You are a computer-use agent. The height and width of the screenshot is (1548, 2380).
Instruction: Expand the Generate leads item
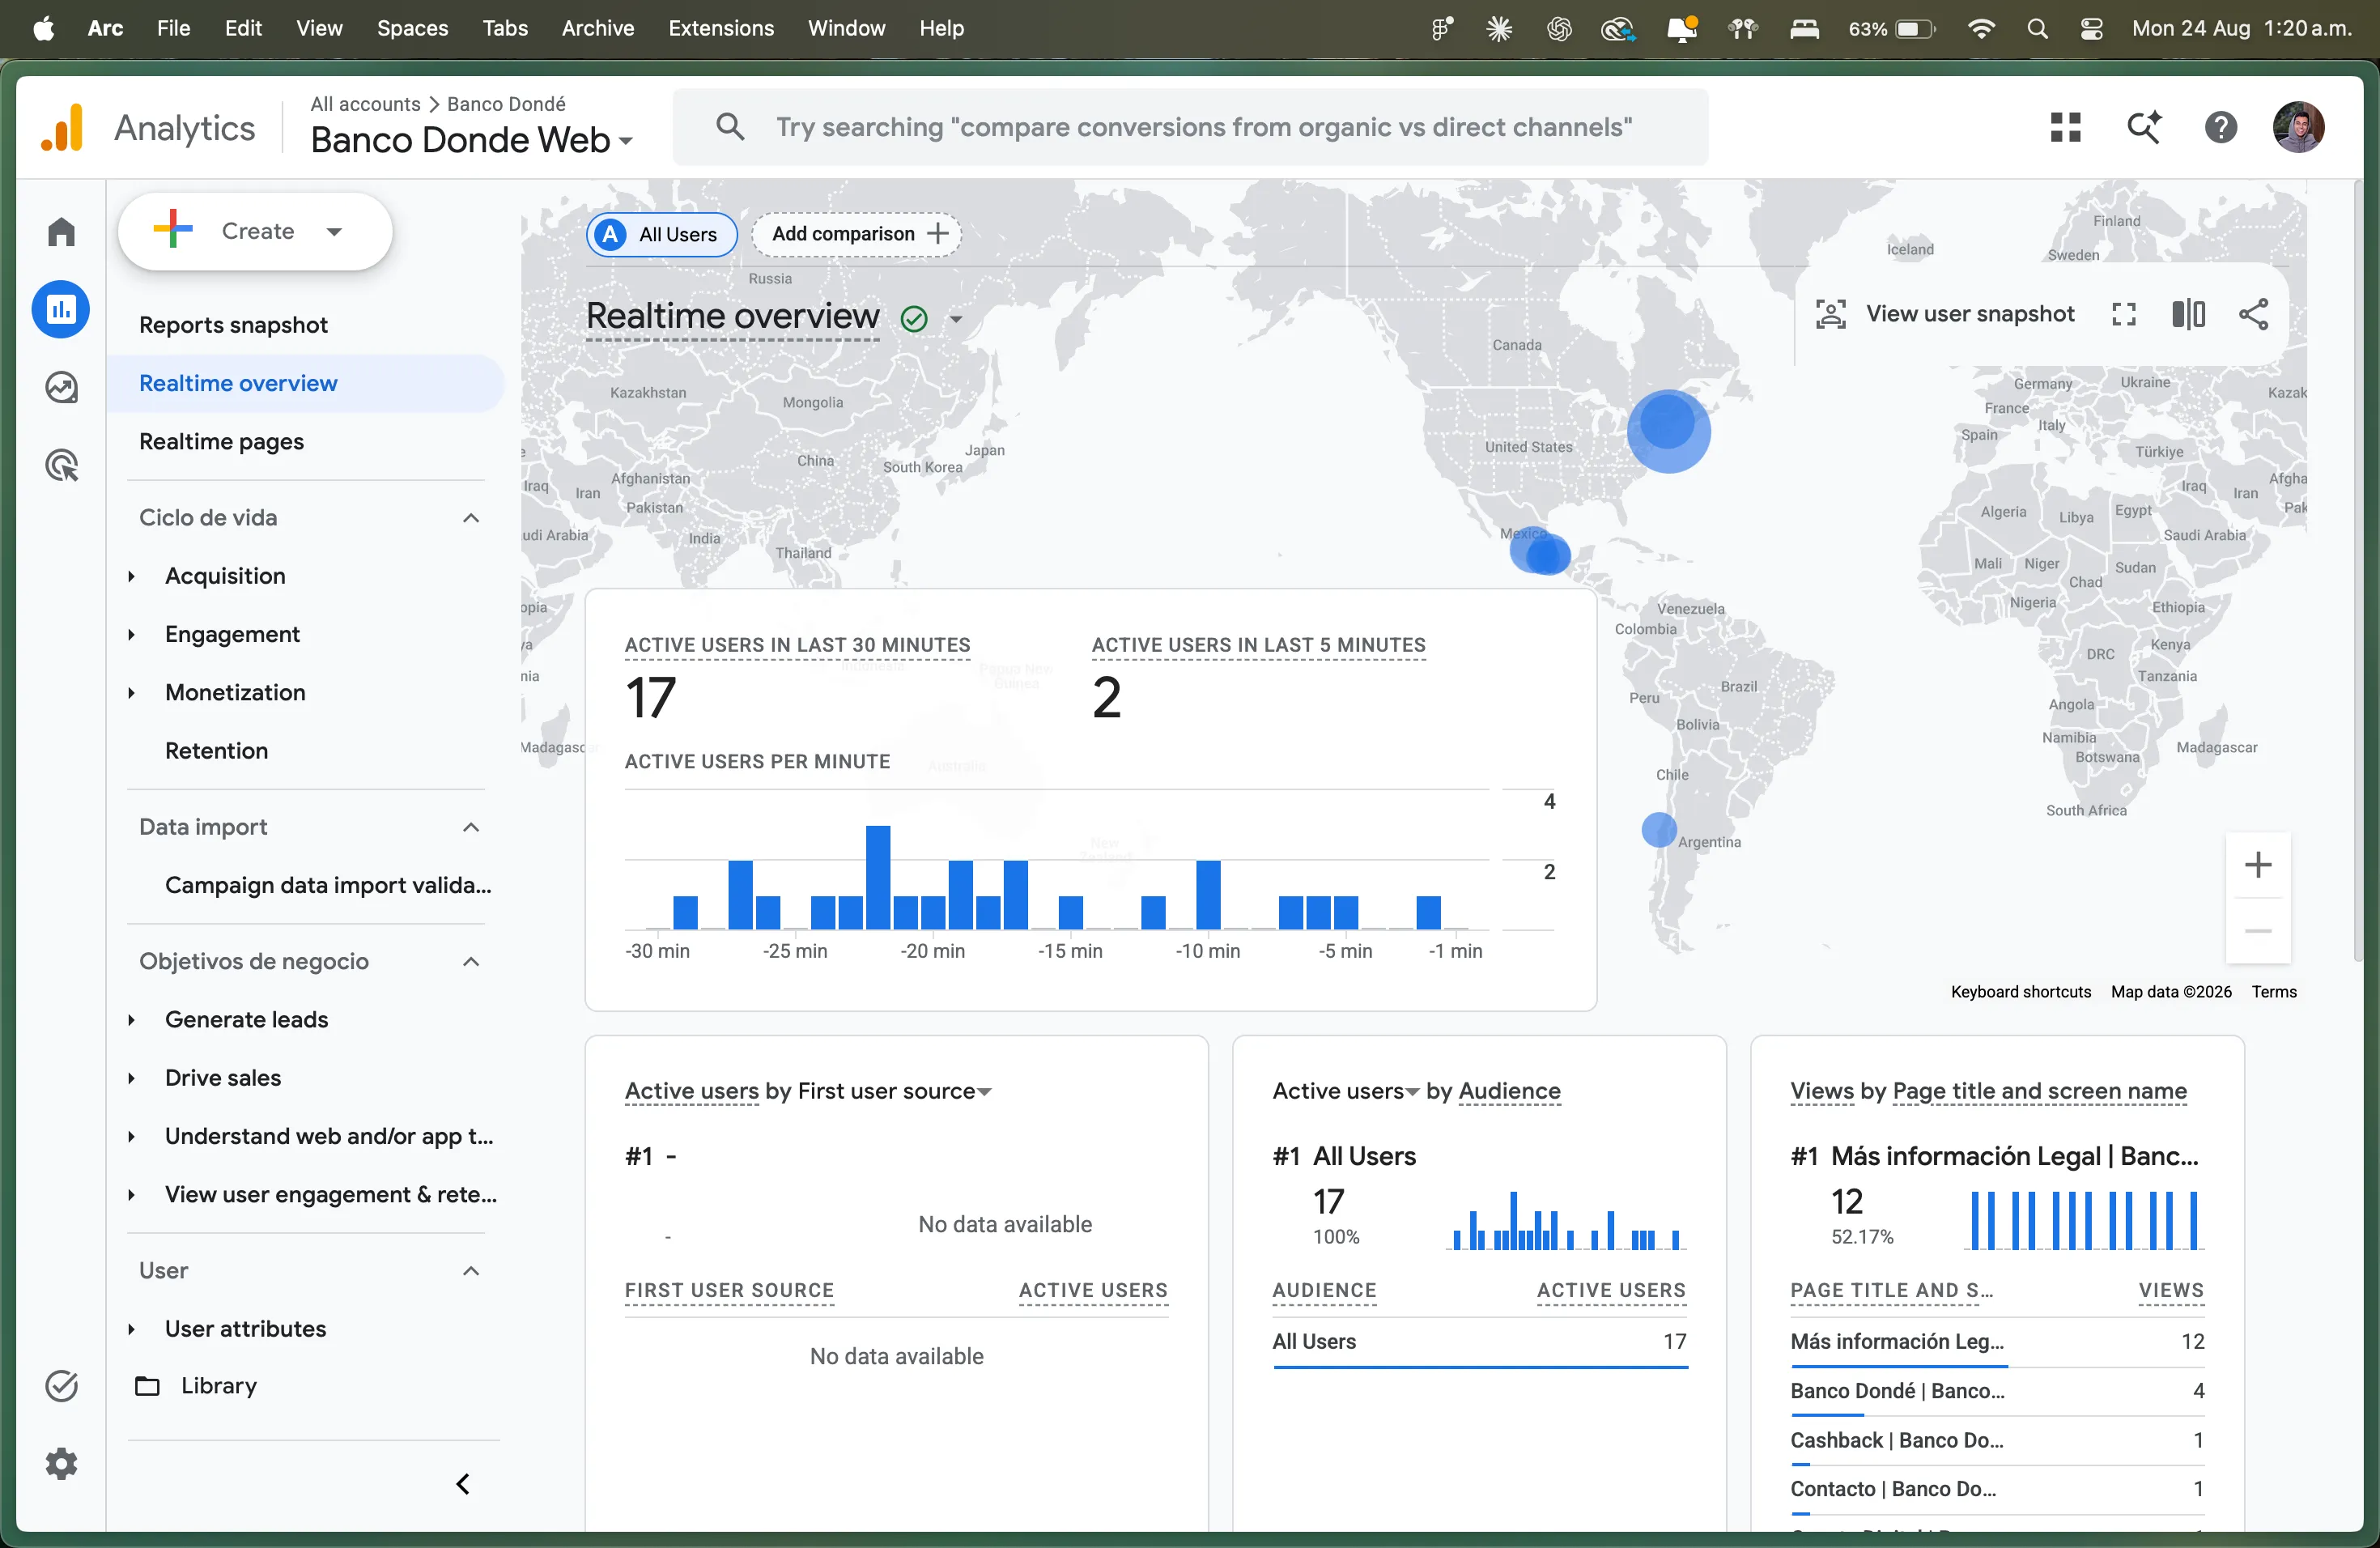pos(131,1019)
